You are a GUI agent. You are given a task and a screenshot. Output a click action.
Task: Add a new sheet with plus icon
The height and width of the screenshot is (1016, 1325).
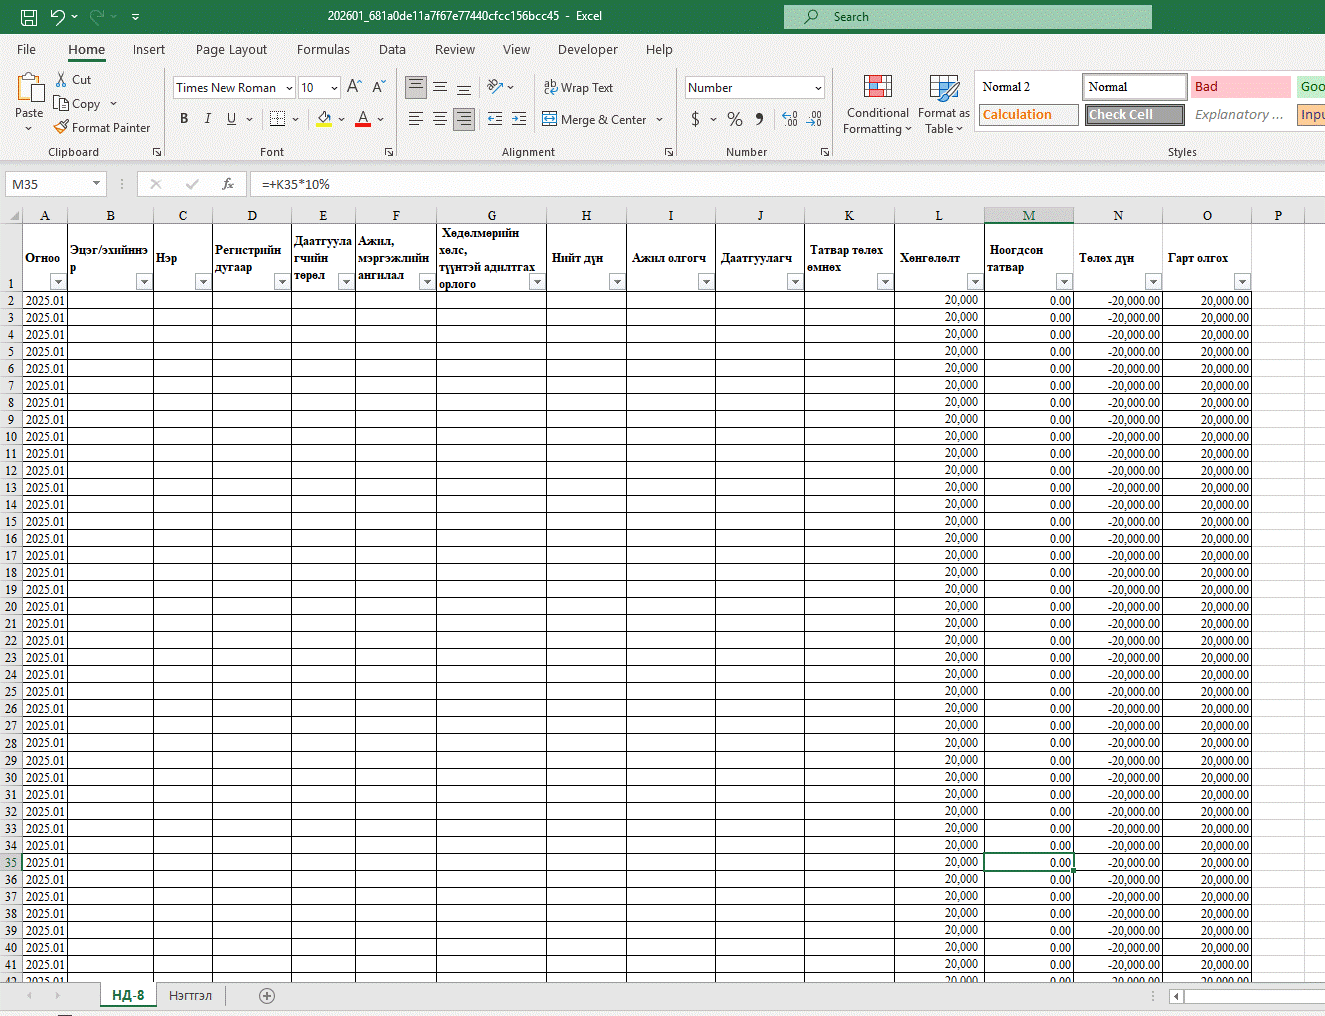[267, 996]
